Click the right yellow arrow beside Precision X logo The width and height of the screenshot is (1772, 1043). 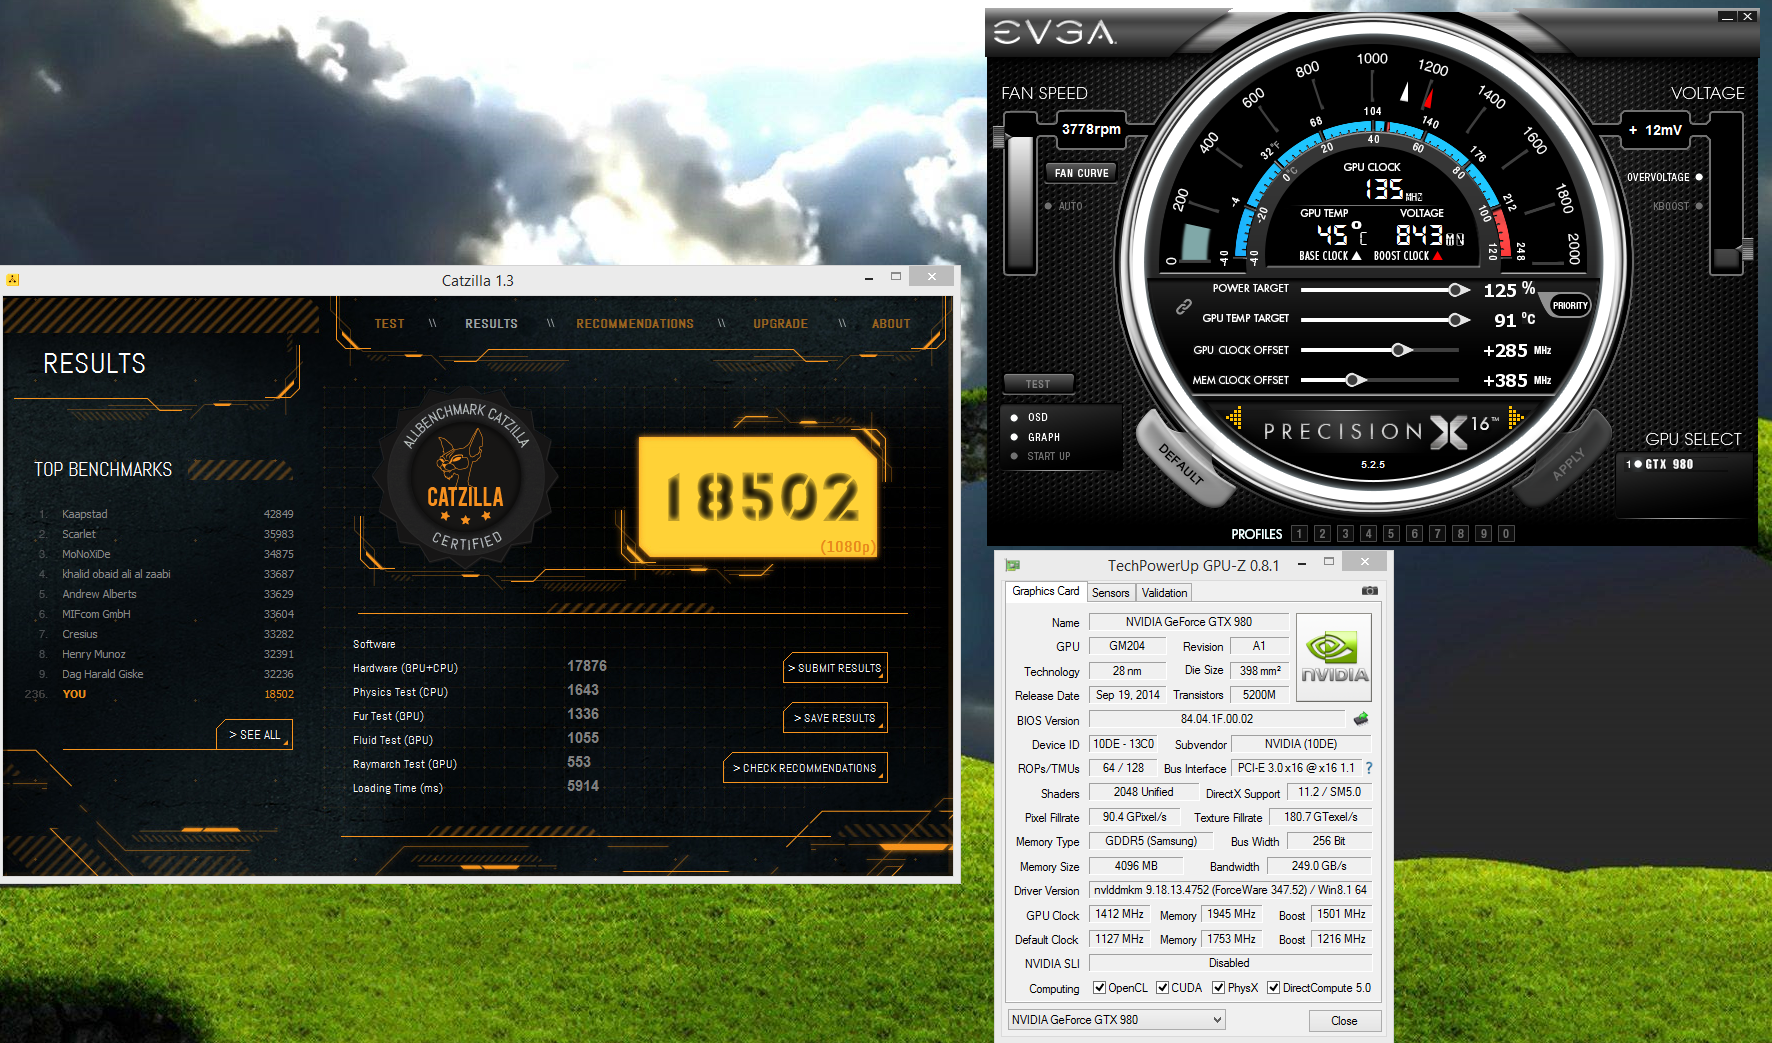click(1516, 418)
